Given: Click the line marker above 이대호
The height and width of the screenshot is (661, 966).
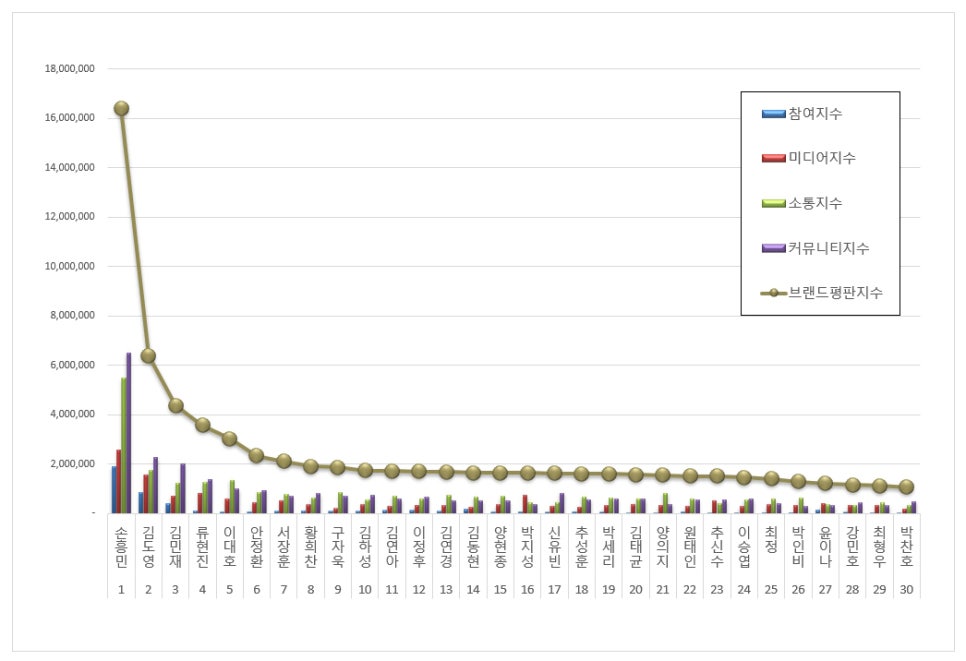Looking at the screenshot, I should tap(230, 439).
